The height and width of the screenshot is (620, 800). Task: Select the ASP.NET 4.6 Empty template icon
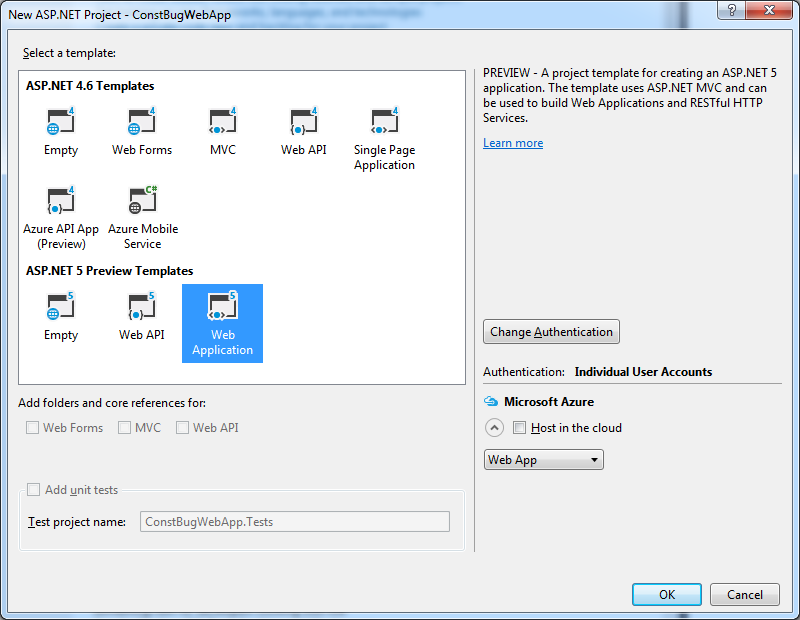coord(61,121)
